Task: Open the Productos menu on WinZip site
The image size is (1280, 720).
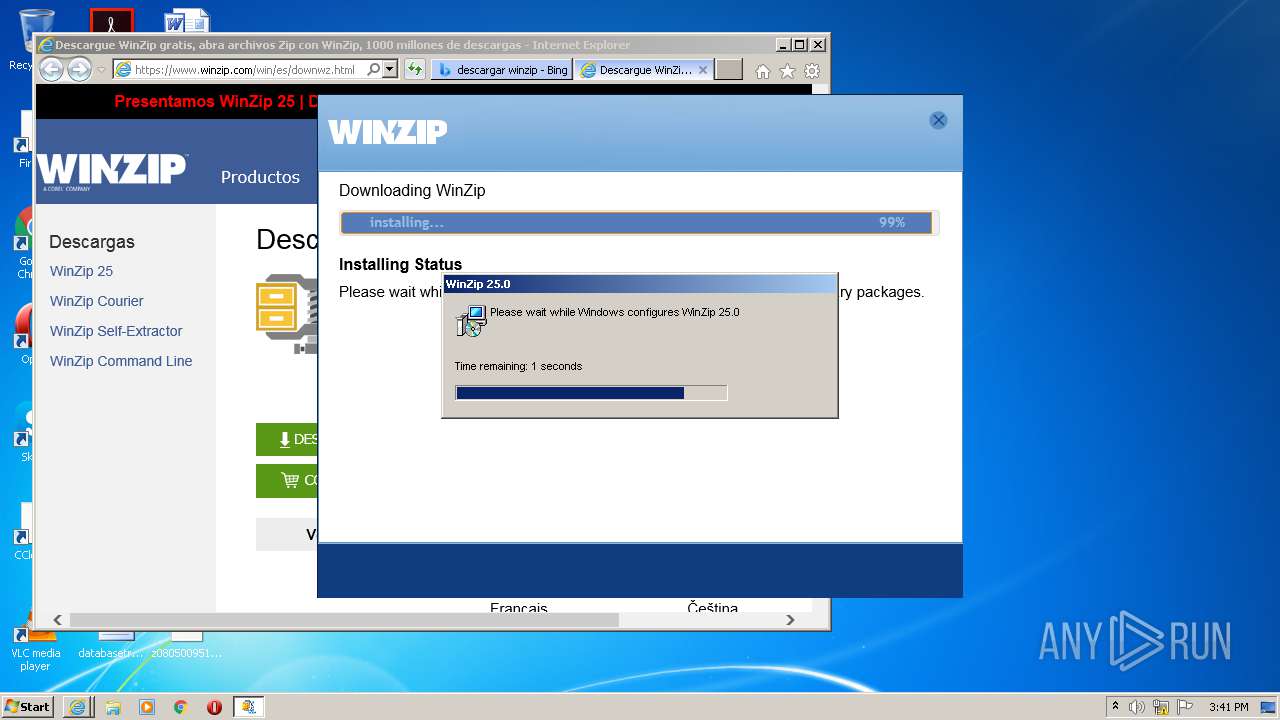Action: (260, 177)
